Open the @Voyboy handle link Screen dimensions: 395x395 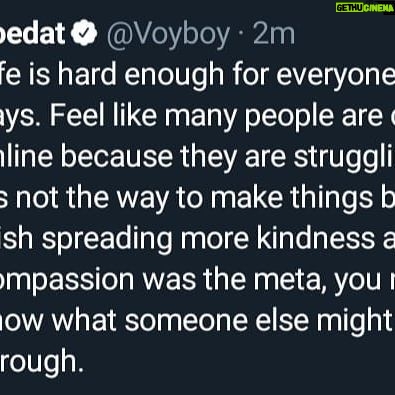coord(169,35)
